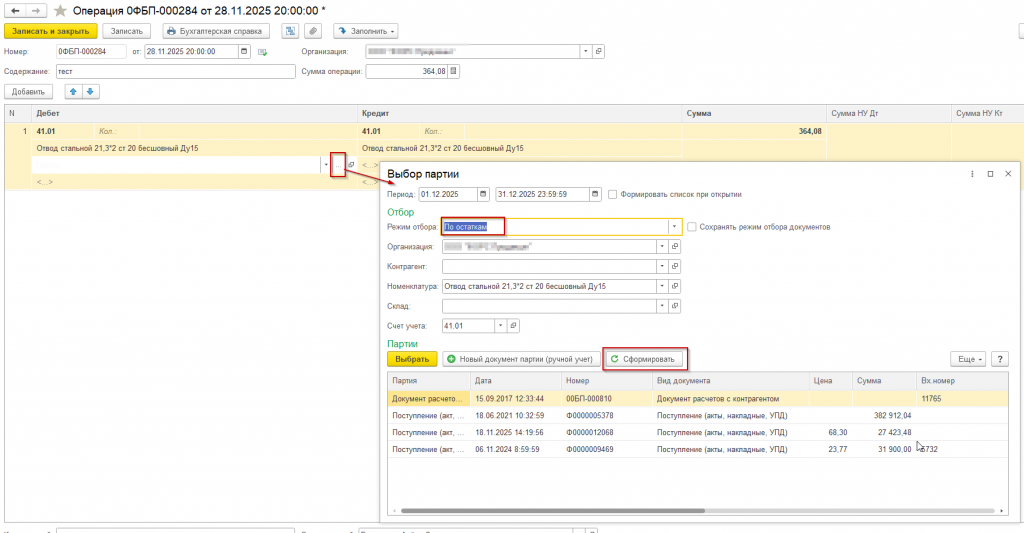Select the row numbered Ф0000009469

click(x=698, y=449)
